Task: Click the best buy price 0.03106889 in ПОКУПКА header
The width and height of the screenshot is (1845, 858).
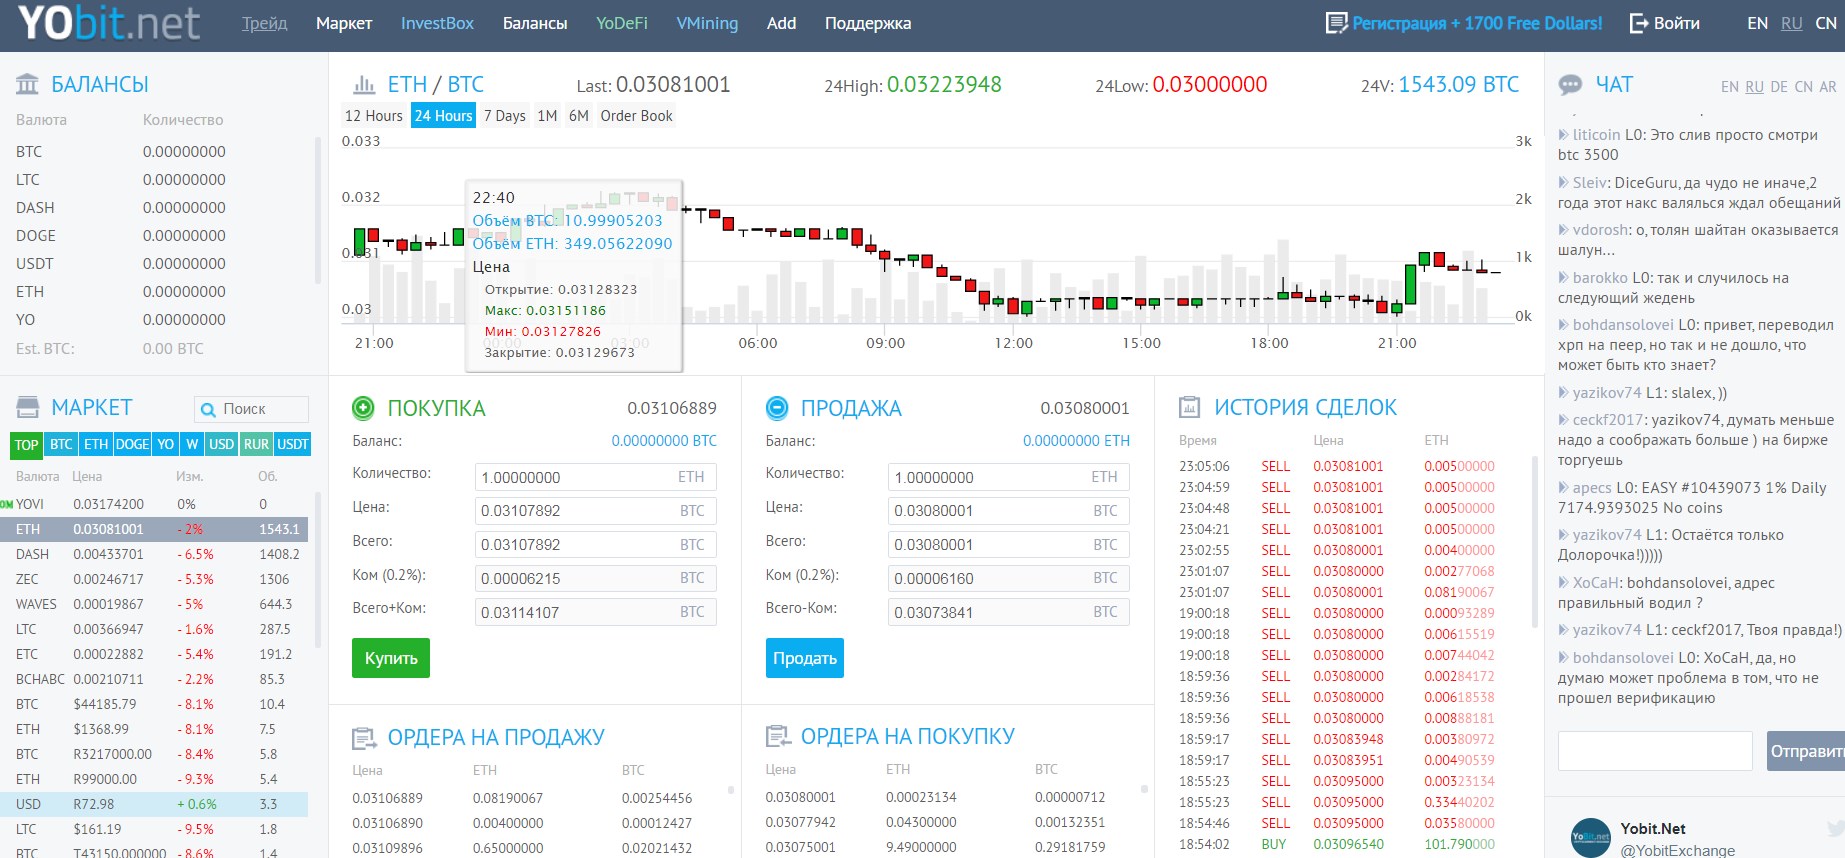Action: click(x=672, y=408)
